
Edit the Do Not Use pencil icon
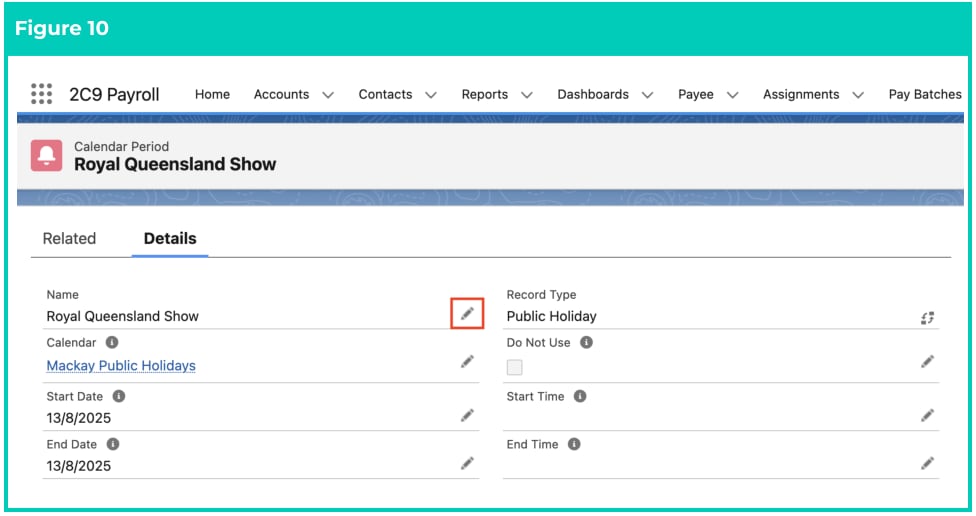tap(927, 362)
